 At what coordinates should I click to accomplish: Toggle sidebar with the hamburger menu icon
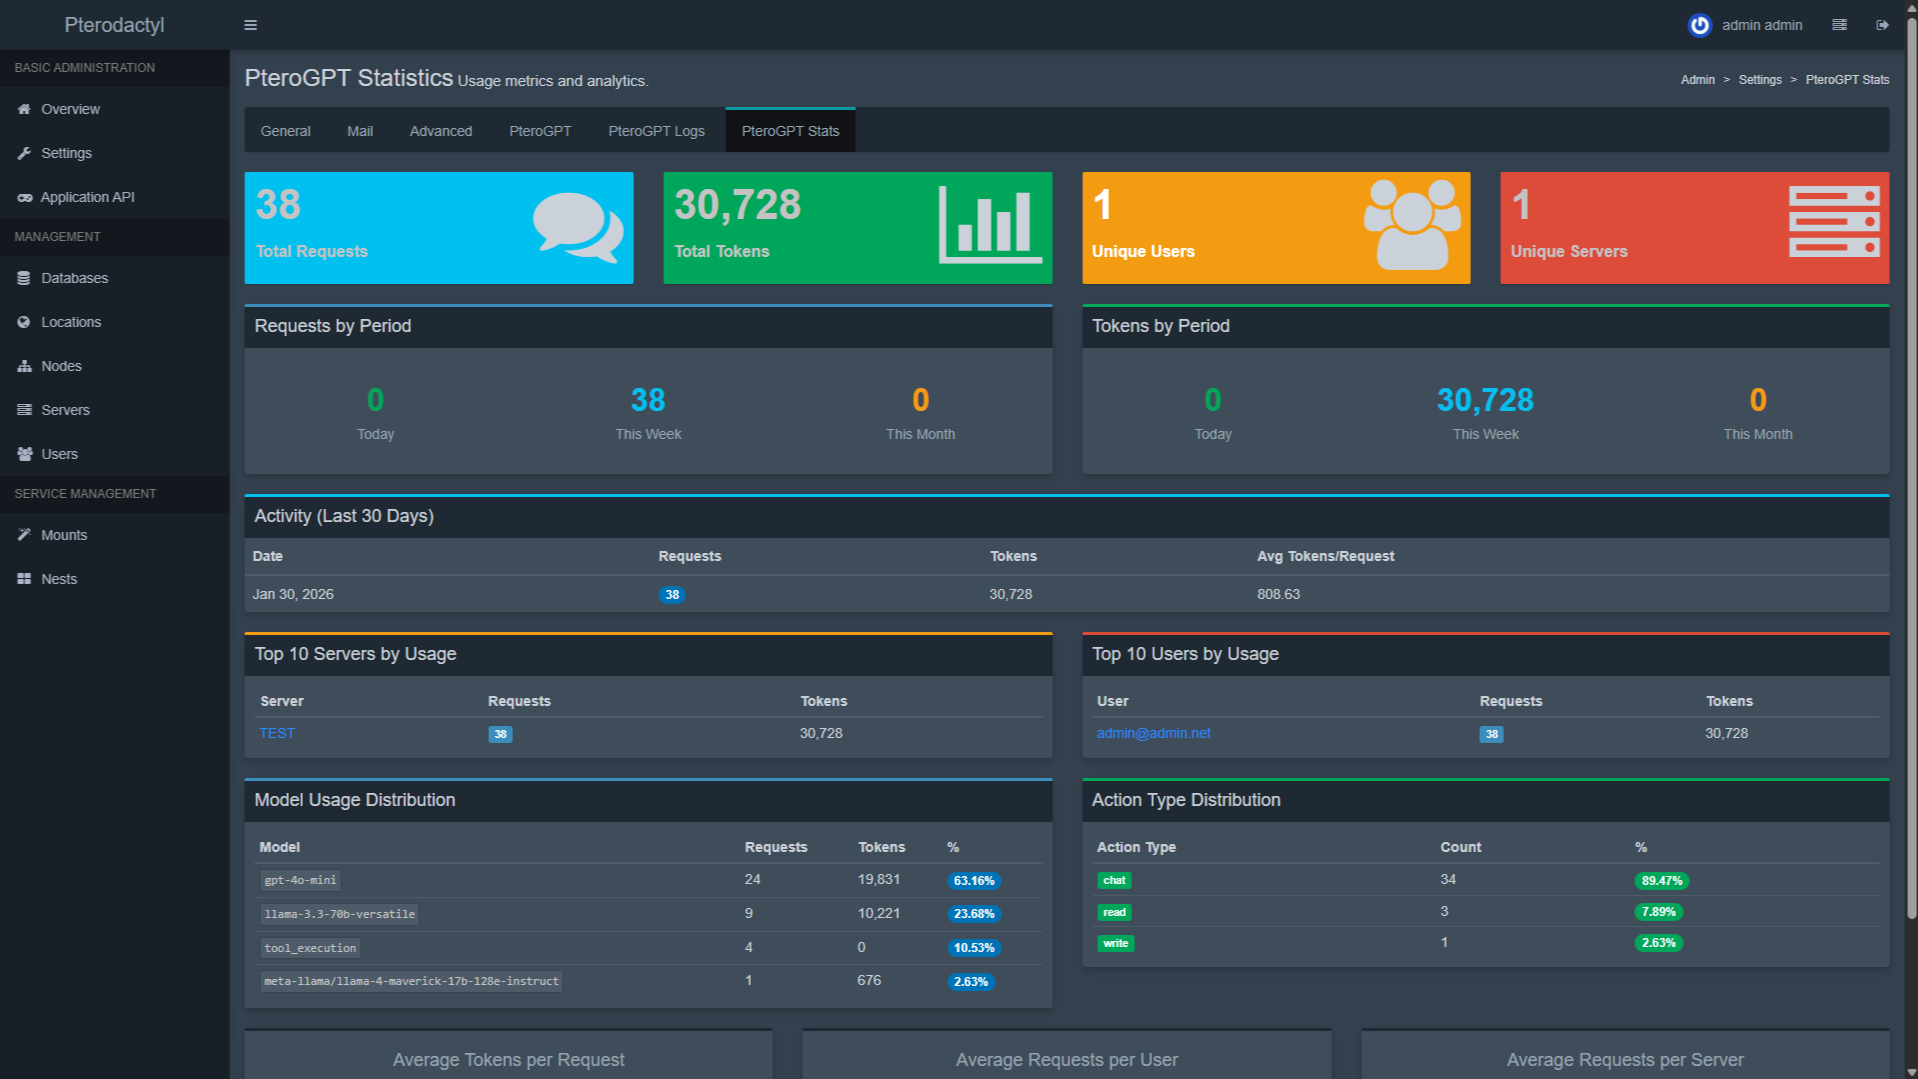point(250,25)
